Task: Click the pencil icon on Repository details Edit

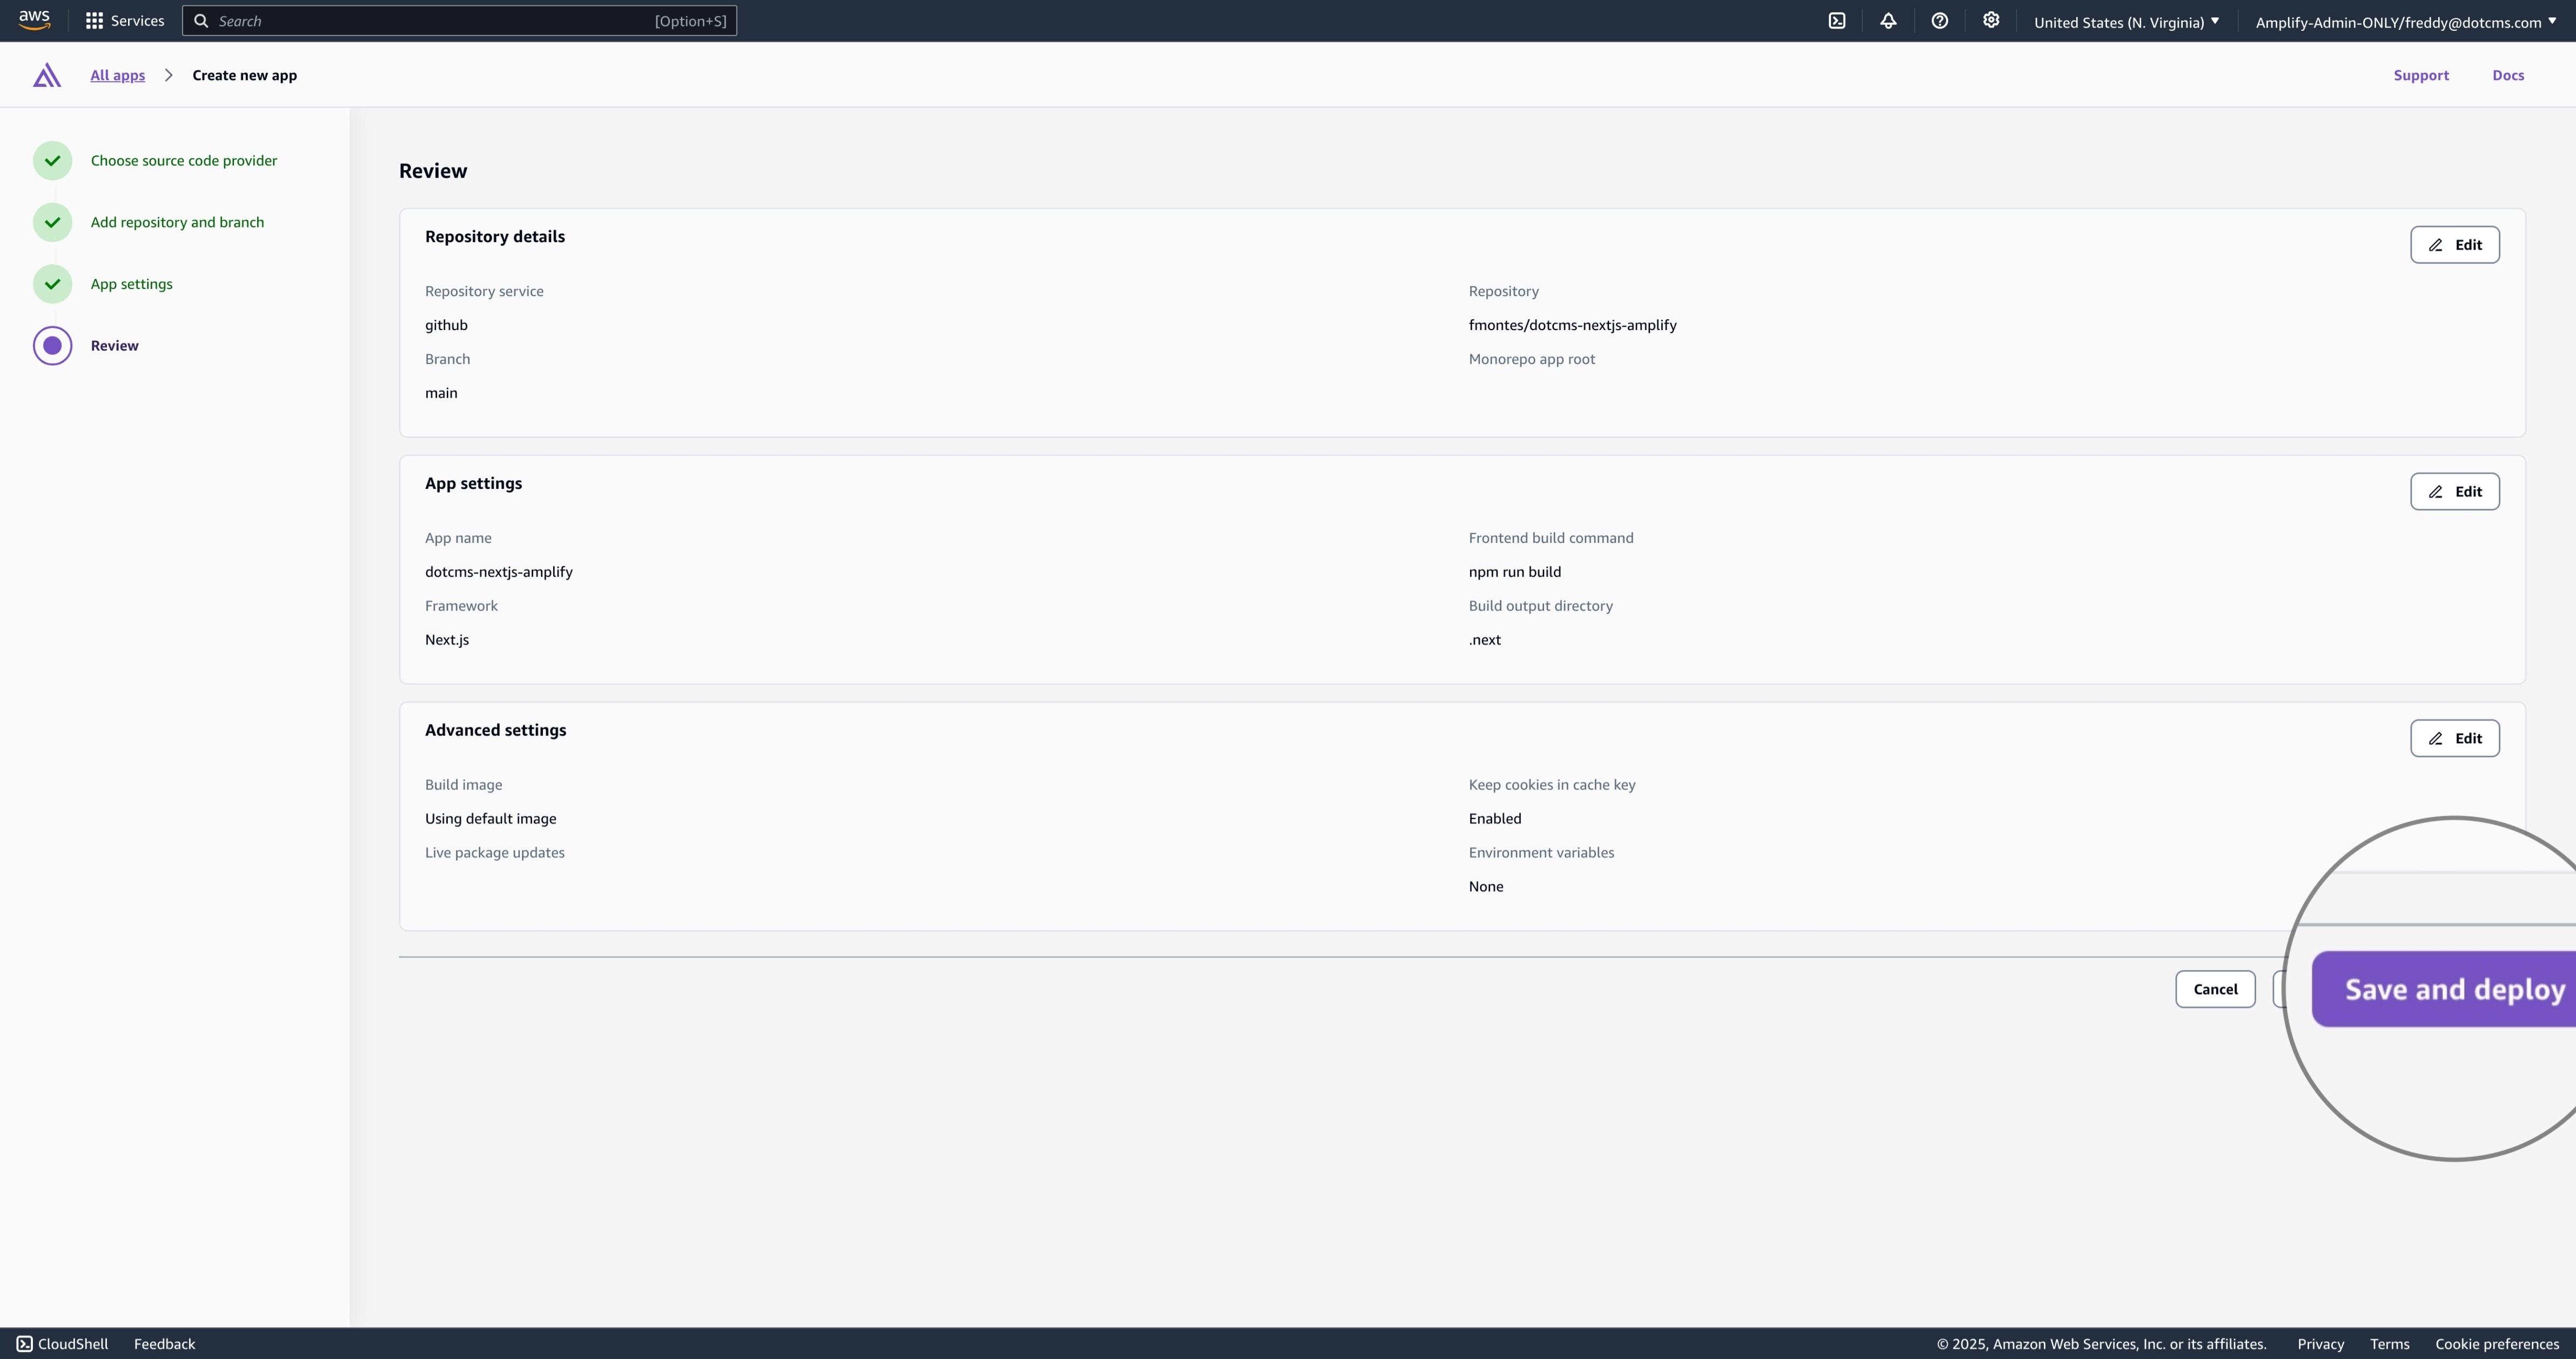Action: tap(2436, 244)
